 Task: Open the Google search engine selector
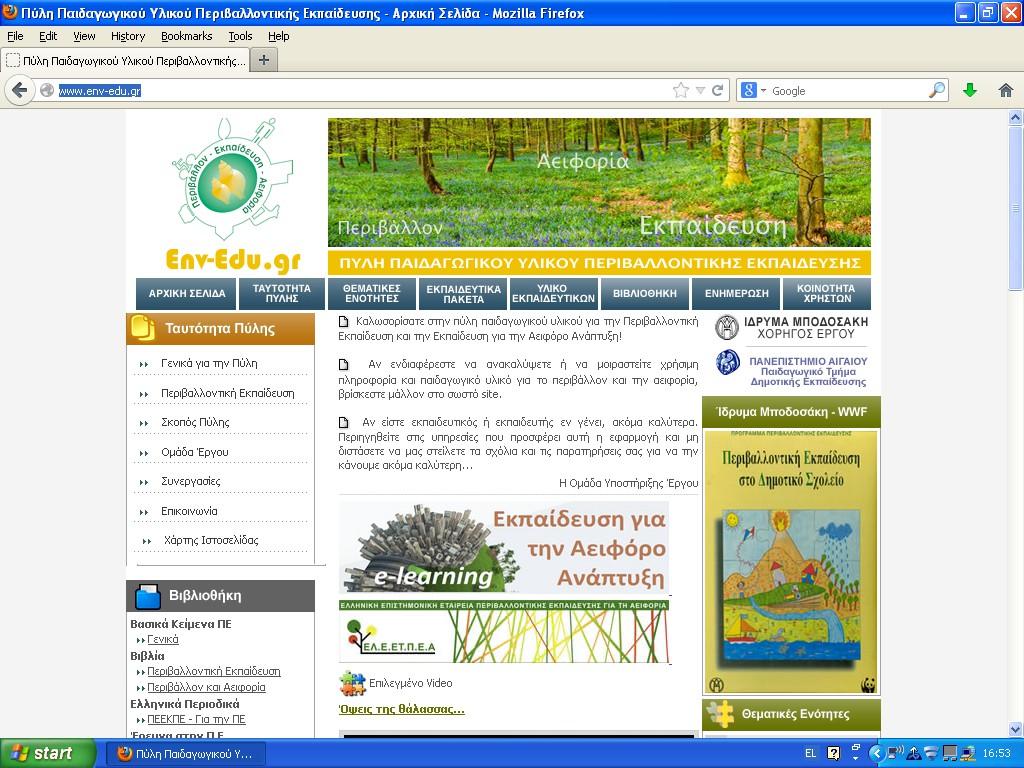753,90
